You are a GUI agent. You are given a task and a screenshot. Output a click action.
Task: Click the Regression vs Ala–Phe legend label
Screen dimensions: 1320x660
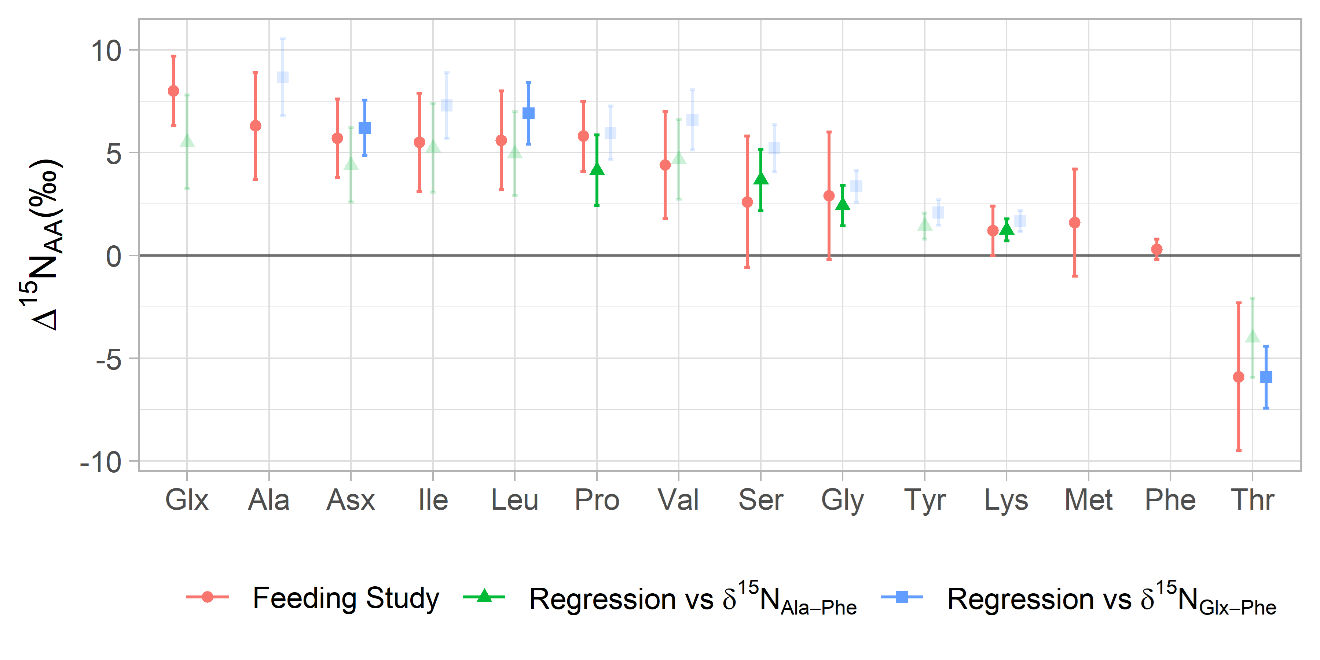click(x=692, y=600)
